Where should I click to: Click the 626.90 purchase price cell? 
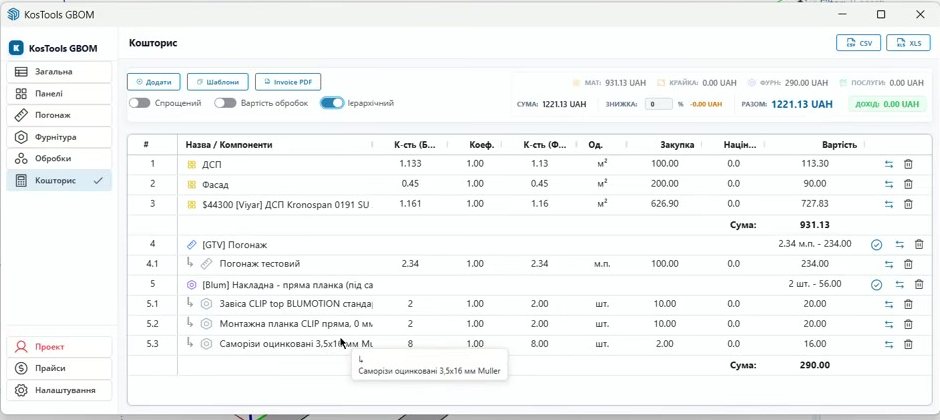(665, 204)
